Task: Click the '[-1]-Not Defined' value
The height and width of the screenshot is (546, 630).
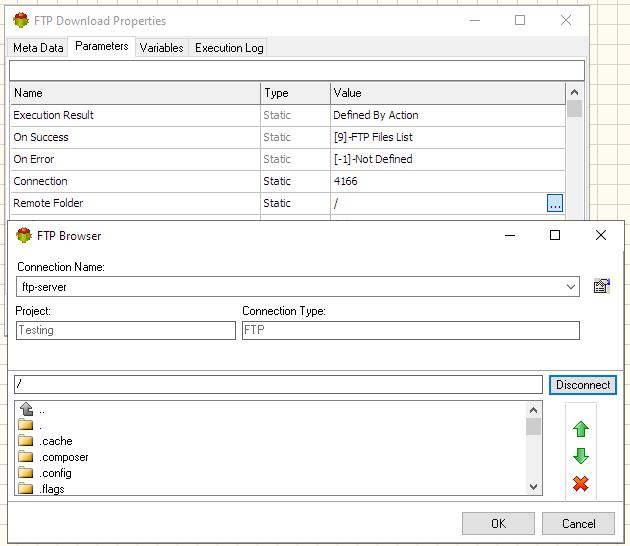Action: [x=373, y=159]
